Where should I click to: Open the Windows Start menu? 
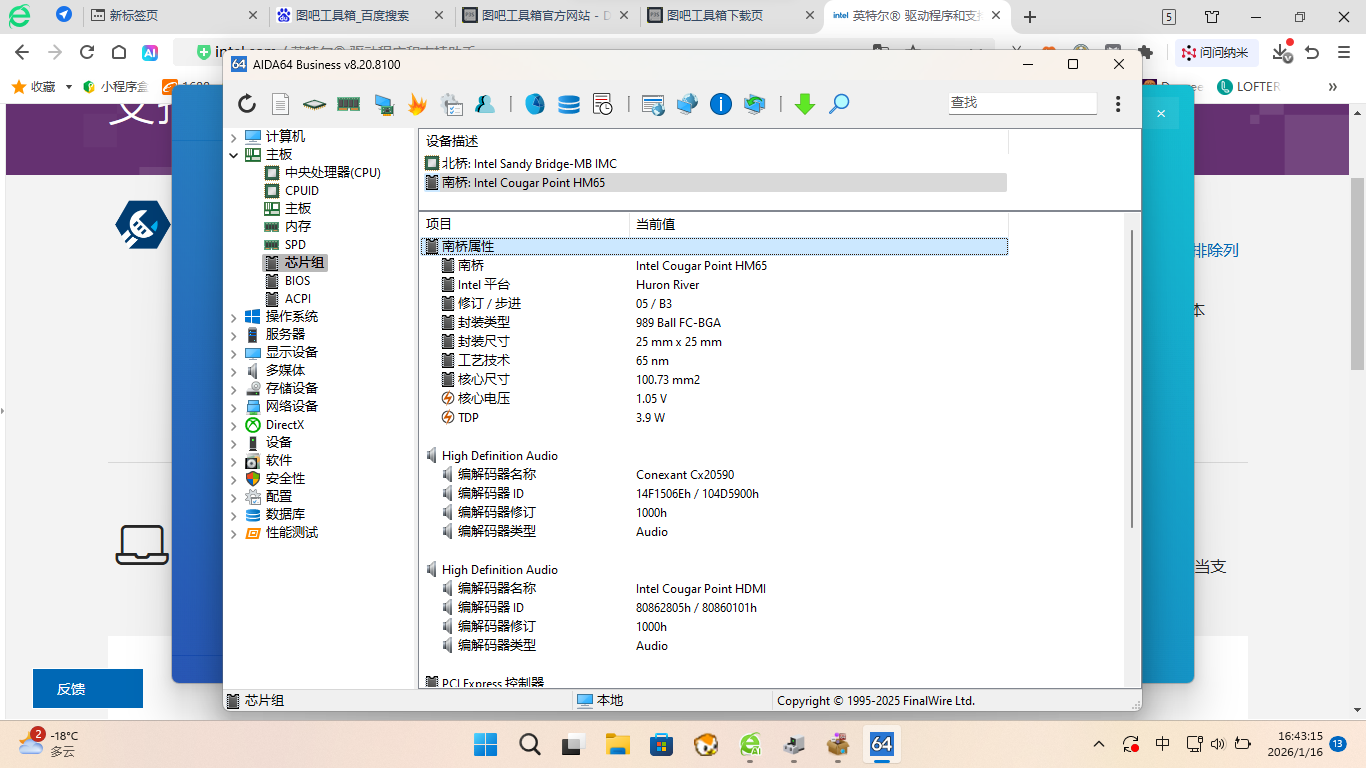485,744
